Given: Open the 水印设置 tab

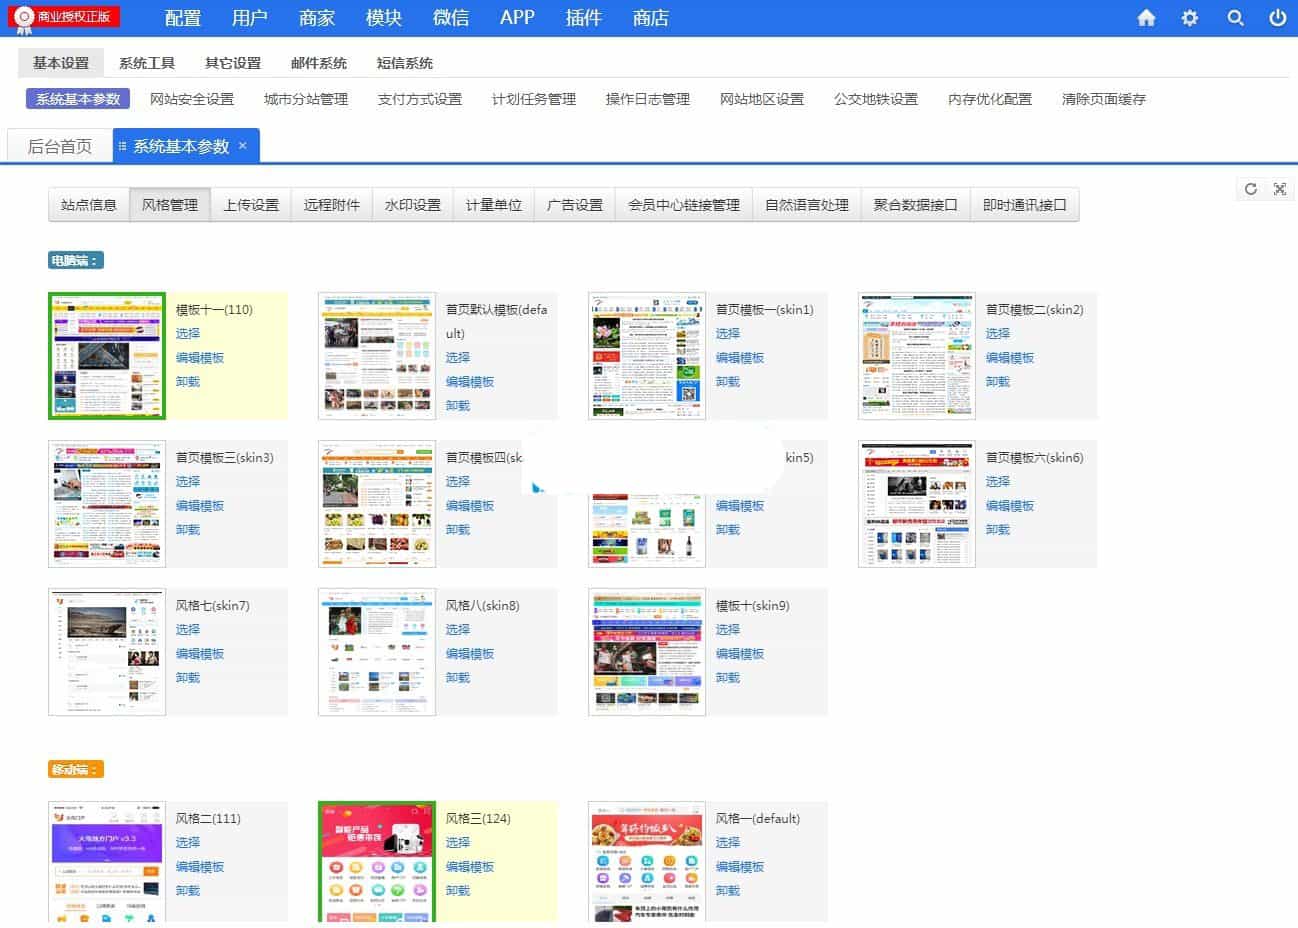Looking at the screenshot, I should tap(412, 204).
